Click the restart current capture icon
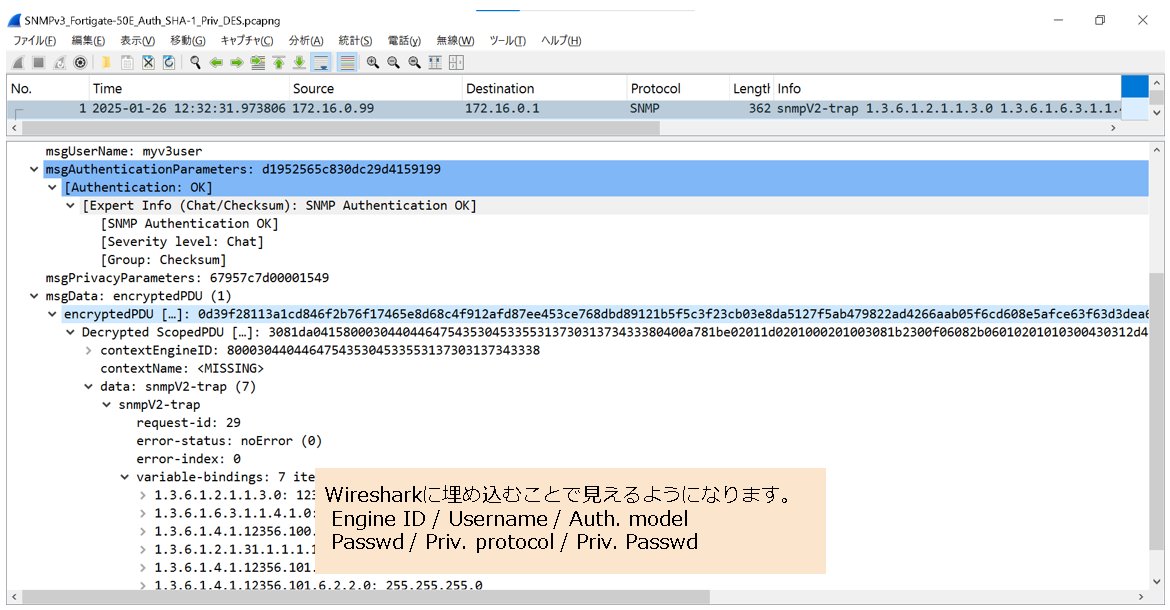This screenshot has height=610, width=1170. pyautogui.click(x=59, y=63)
